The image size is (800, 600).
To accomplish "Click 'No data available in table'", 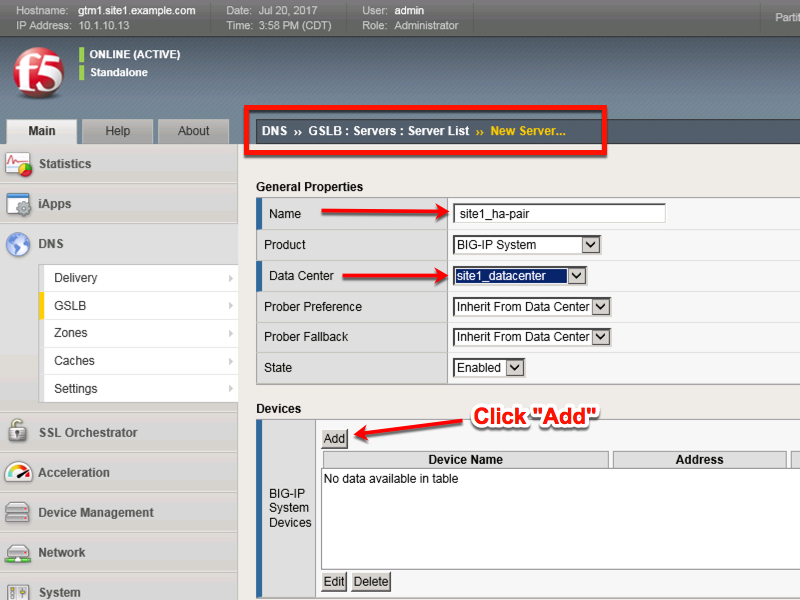I will (x=391, y=479).
